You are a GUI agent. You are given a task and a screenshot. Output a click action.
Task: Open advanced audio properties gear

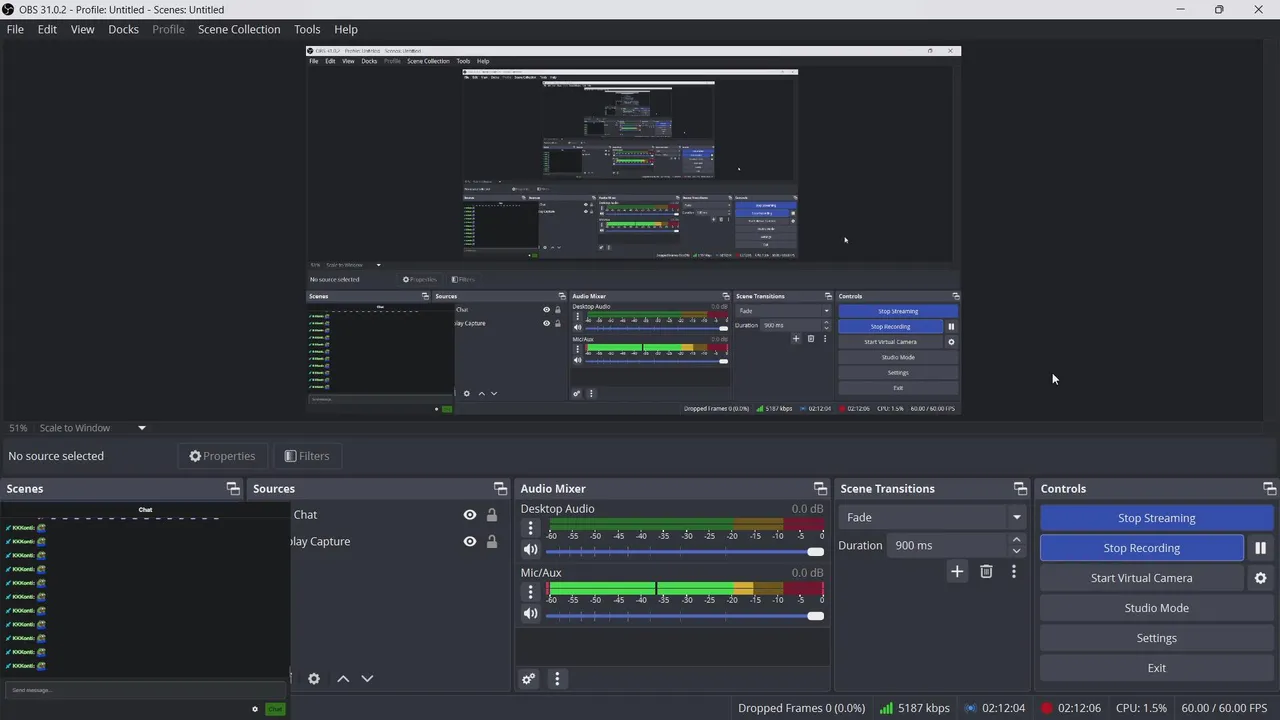[529, 679]
